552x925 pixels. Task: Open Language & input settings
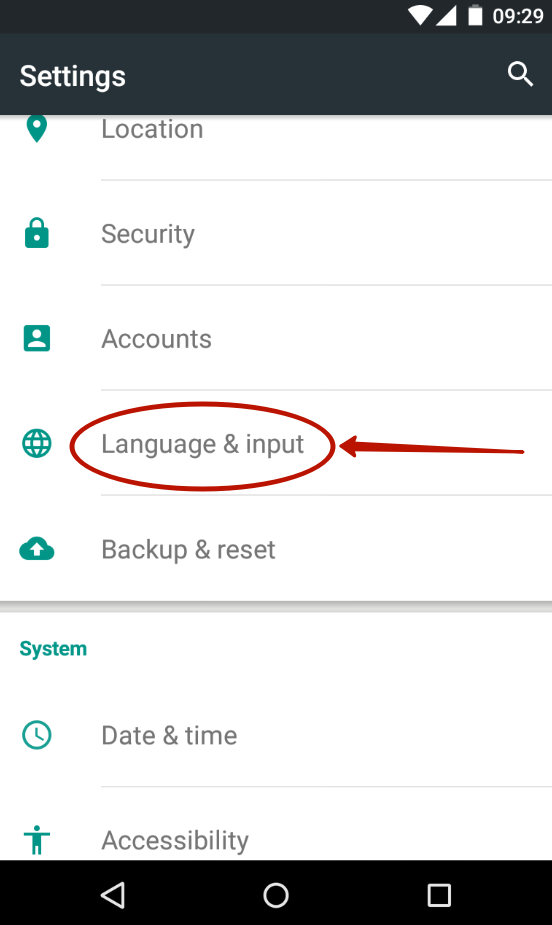coord(276,444)
